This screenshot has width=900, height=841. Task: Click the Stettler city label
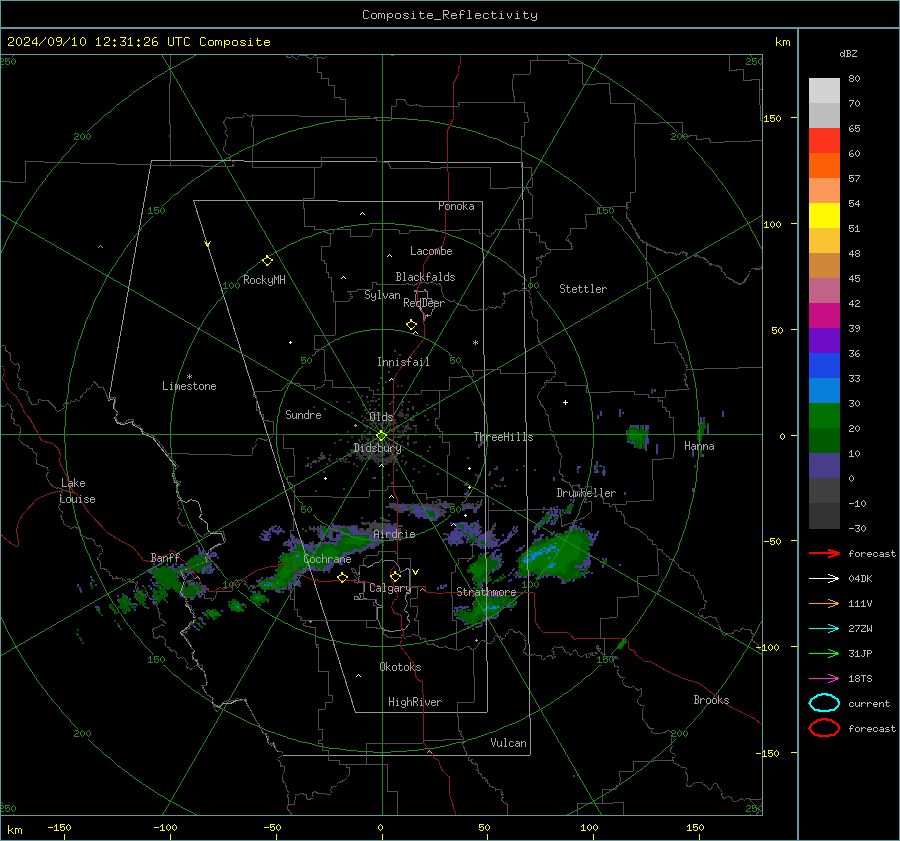click(x=583, y=289)
